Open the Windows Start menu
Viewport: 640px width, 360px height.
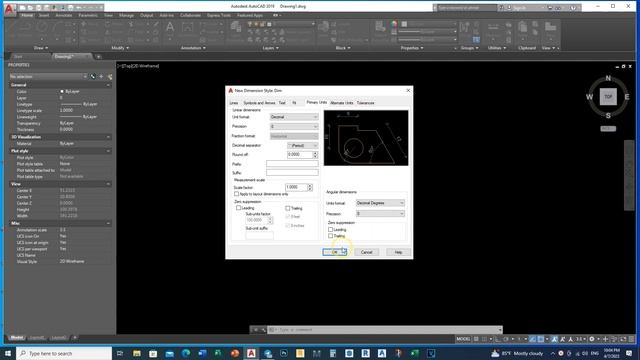7,353
